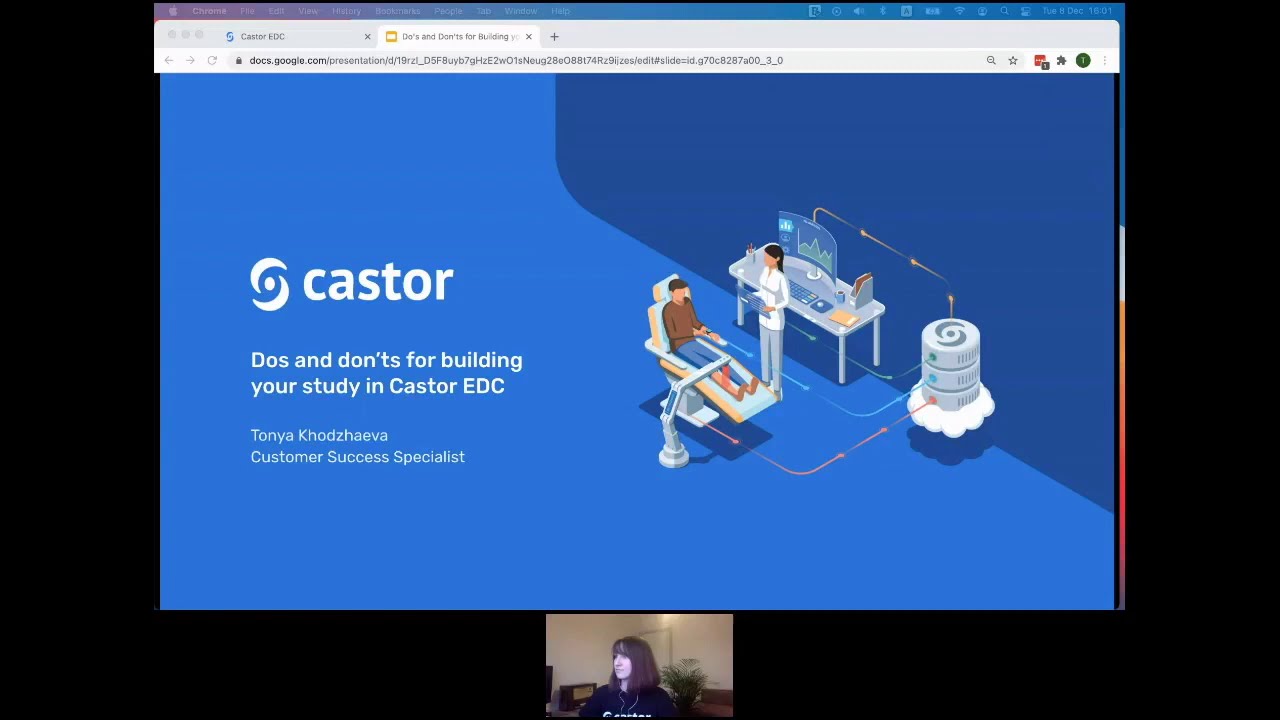1280x720 pixels.
Task: Click the slide title Dos and don'ts text
Action: [386, 373]
